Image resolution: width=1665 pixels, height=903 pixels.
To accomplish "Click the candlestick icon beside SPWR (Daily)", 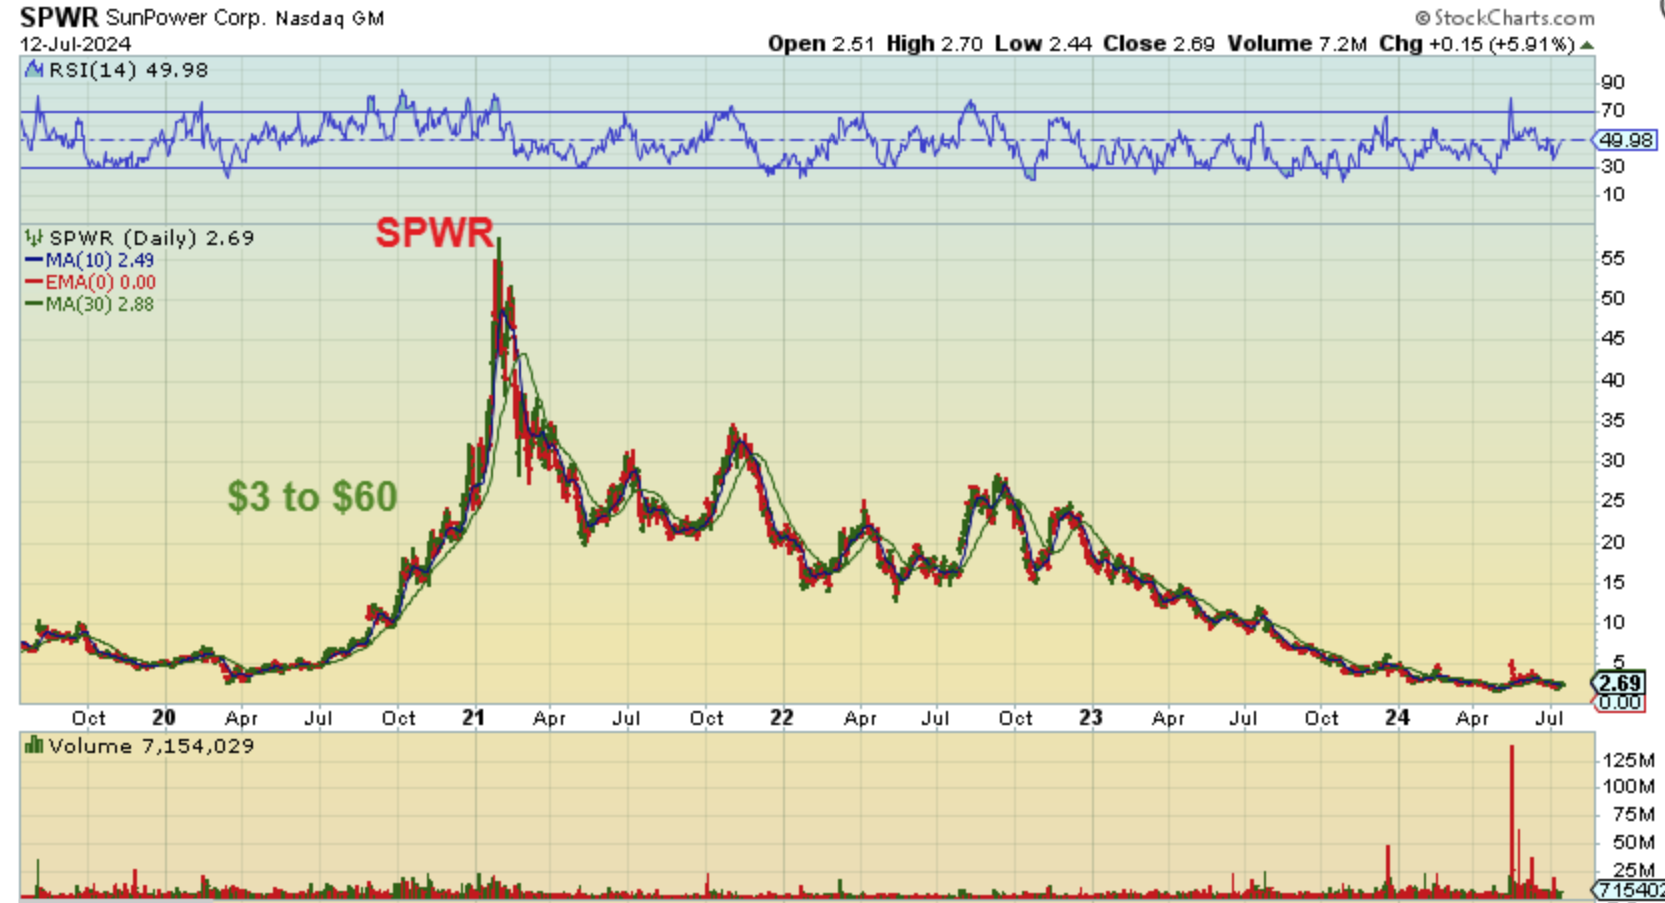I will (x=34, y=238).
